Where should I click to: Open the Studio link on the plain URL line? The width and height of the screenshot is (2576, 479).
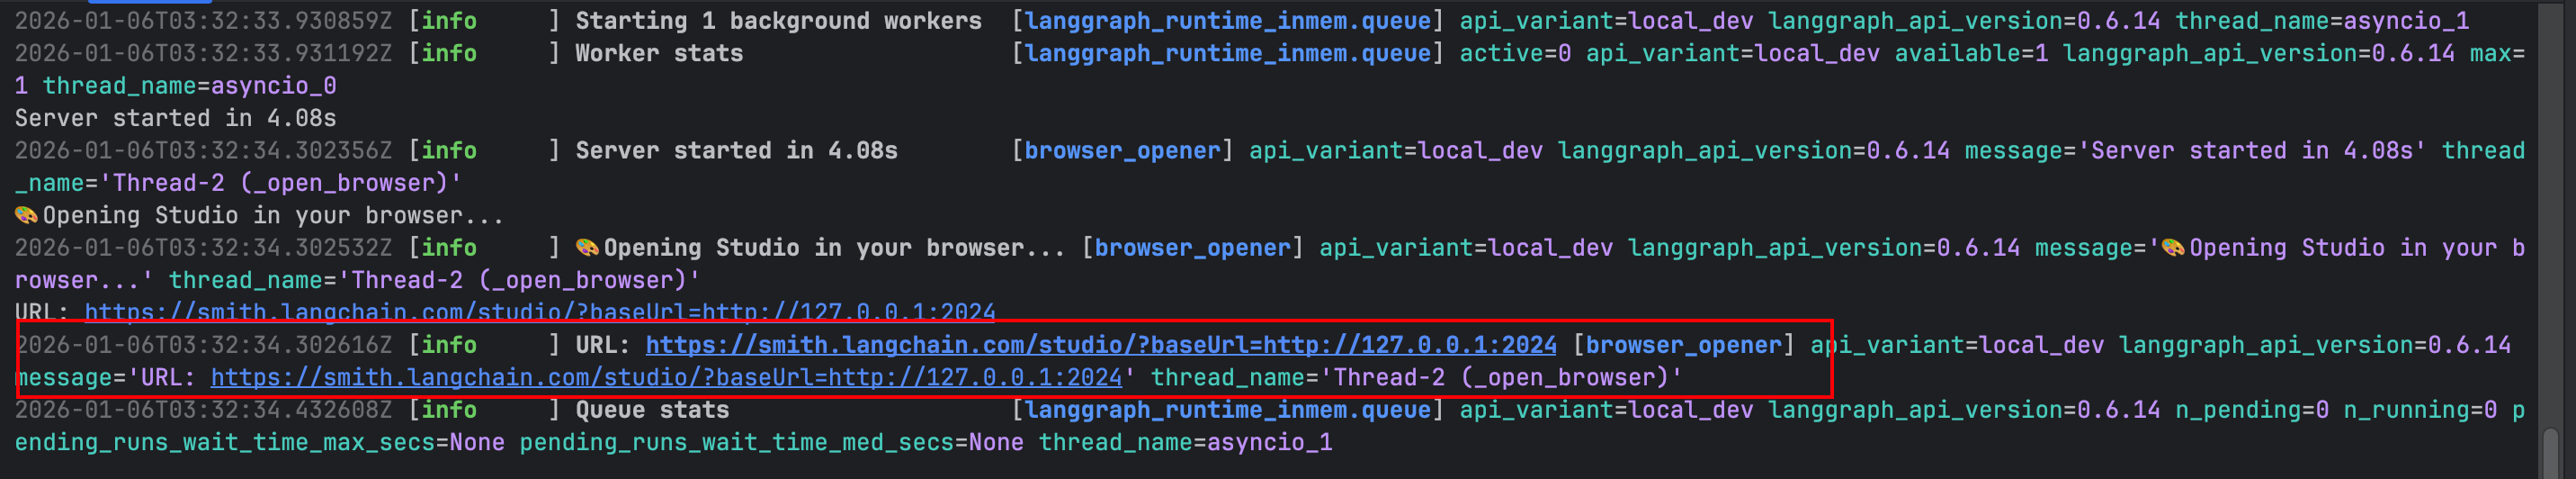point(540,312)
